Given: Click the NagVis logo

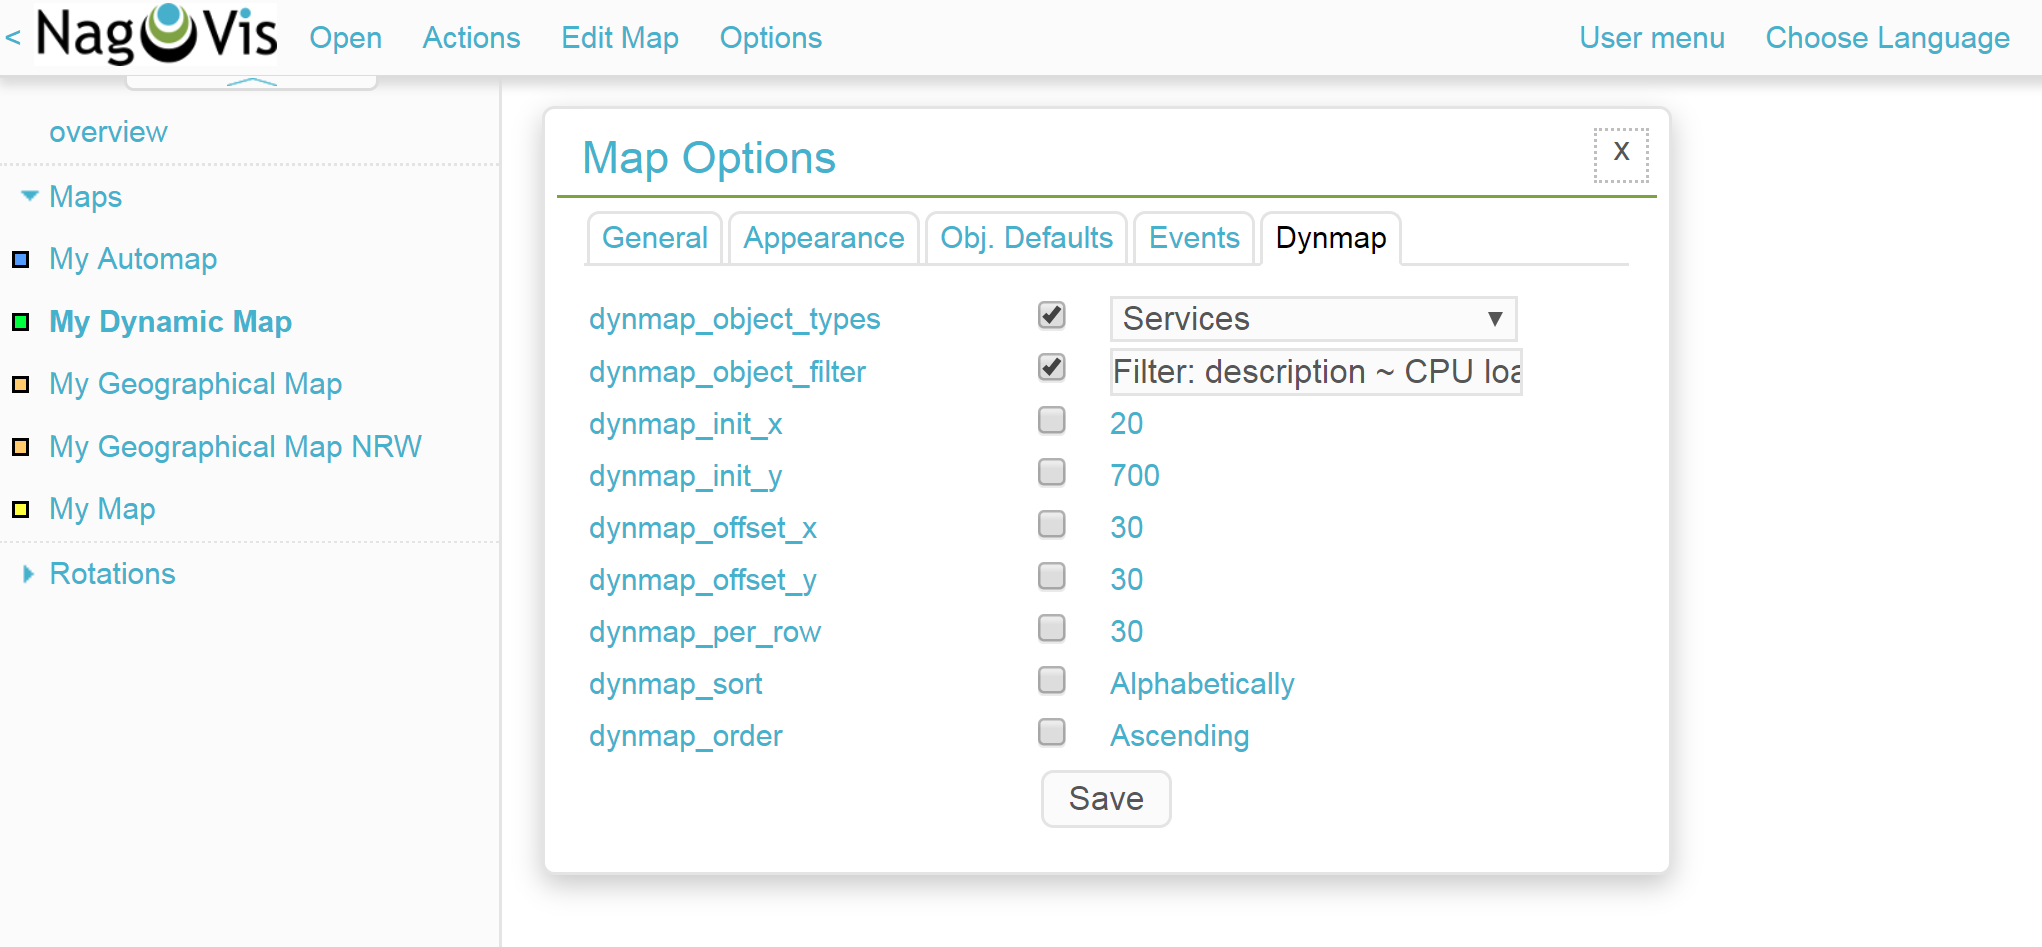Looking at the screenshot, I should (x=155, y=35).
